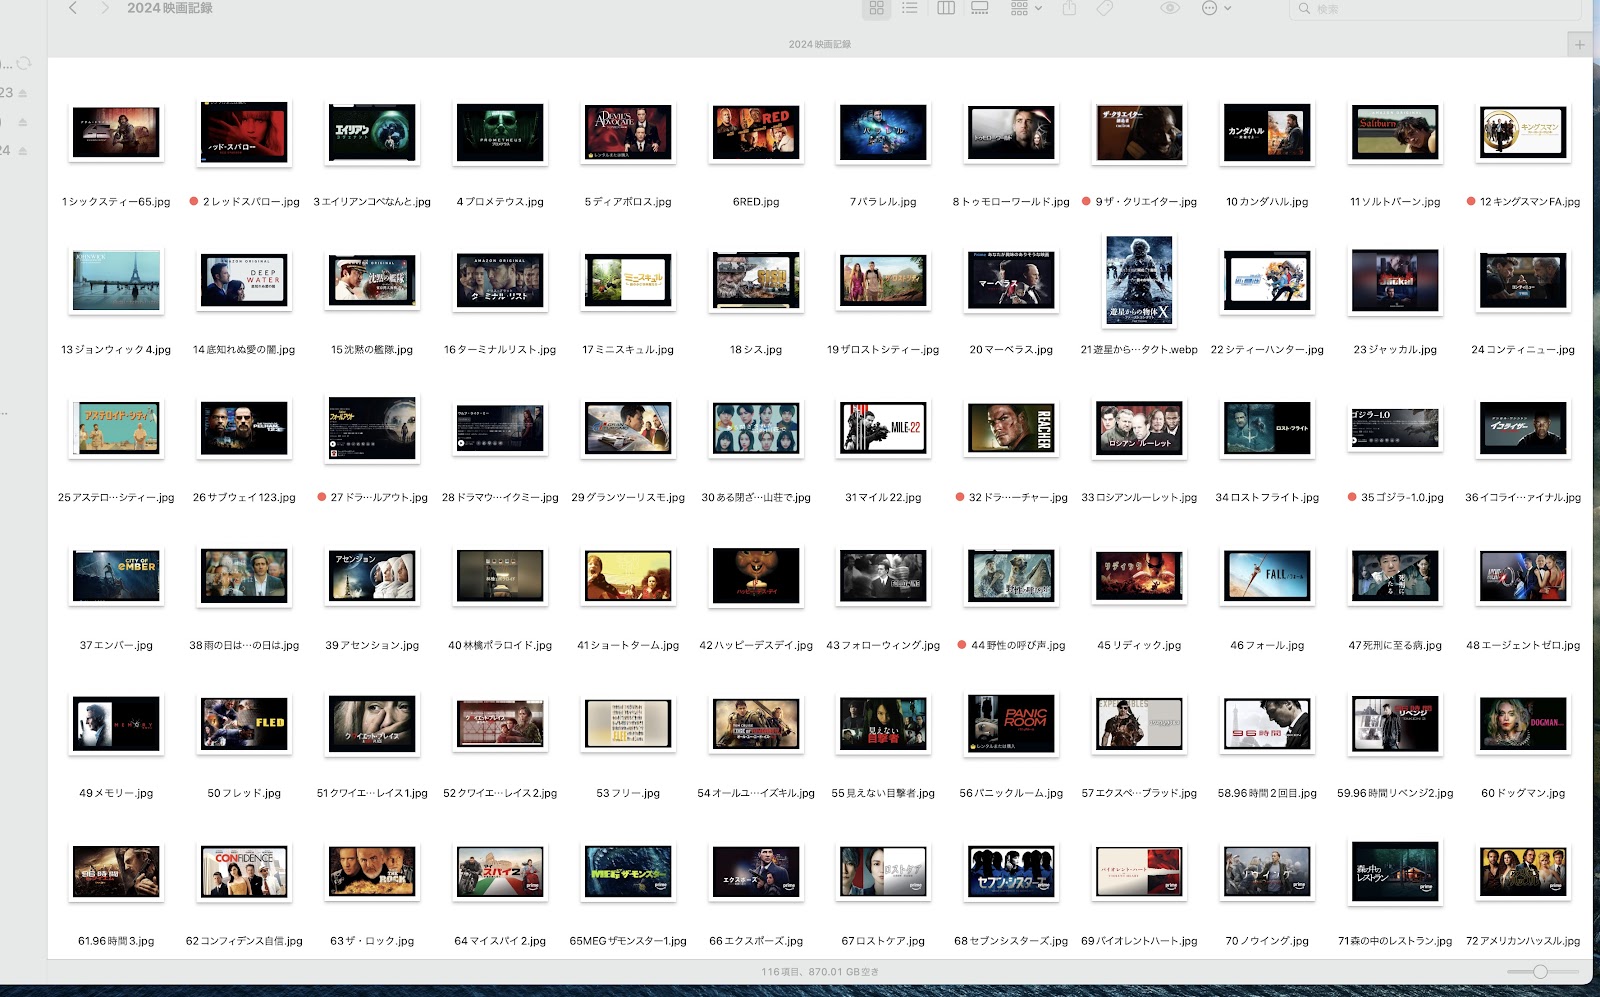Screen dimensions: 1600x997
Task: Switch Finder to column view
Action: (946, 8)
